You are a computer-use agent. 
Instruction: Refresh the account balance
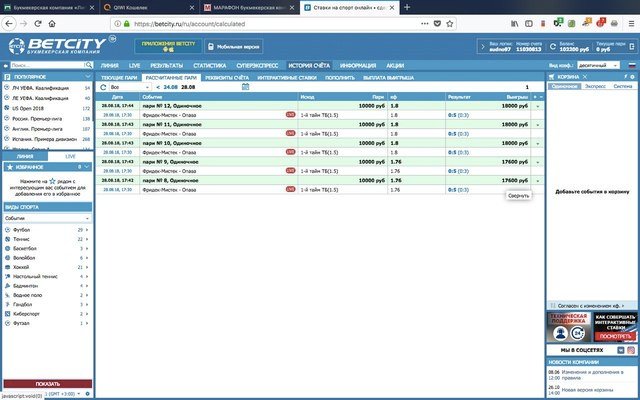click(555, 46)
